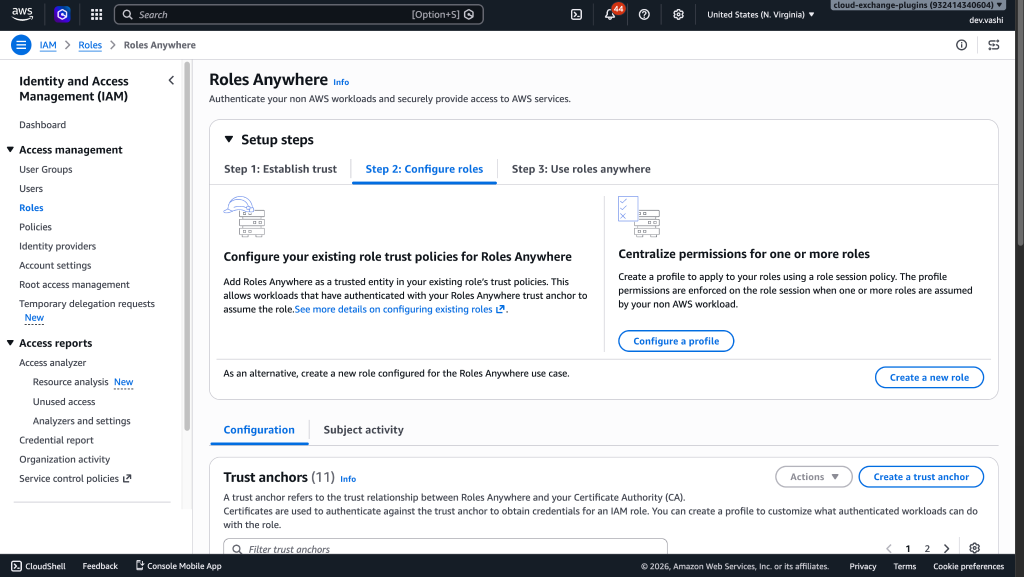Open Policies in the sidebar
The image size is (1024, 577).
click(x=35, y=227)
